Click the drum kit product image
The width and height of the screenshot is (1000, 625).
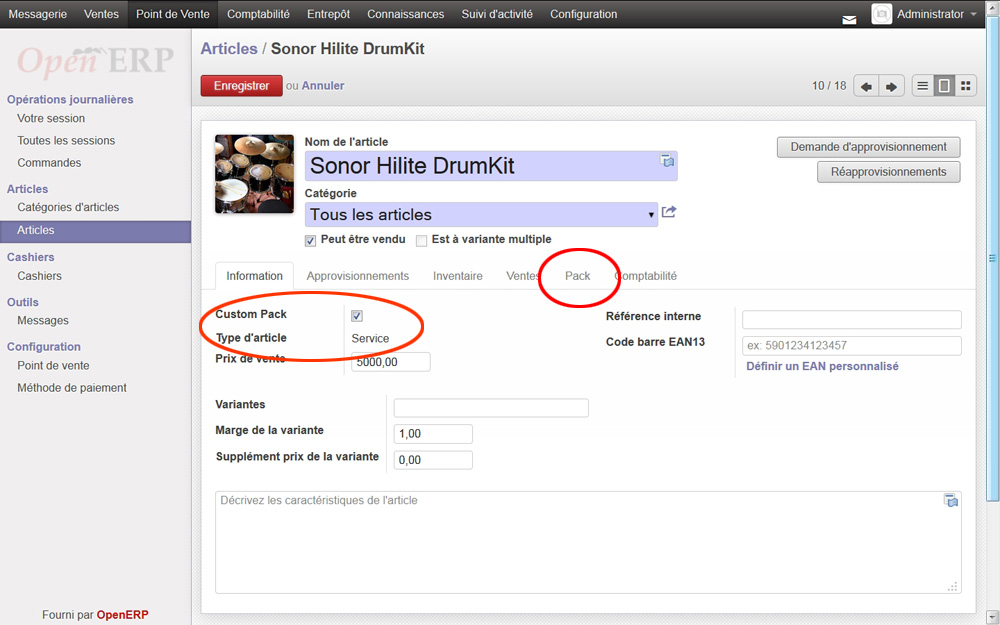pos(254,174)
